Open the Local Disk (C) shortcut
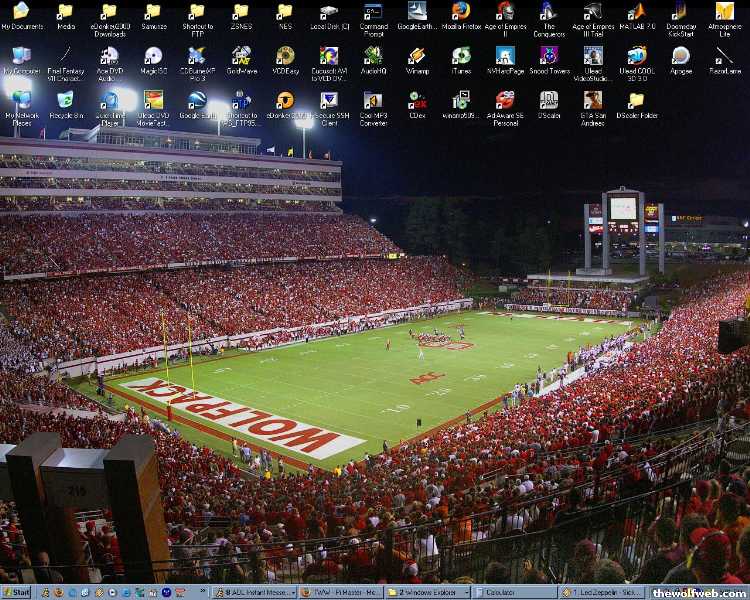This screenshot has width=750, height=600. [329, 12]
